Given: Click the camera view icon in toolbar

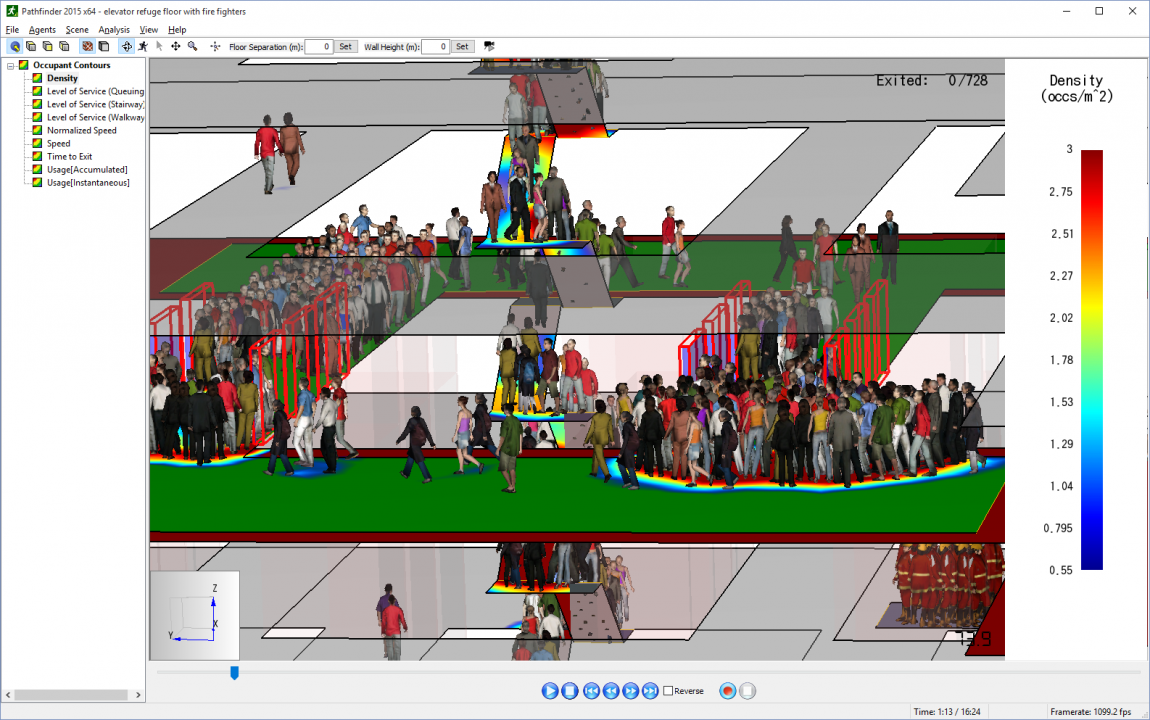Looking at the screenshot, I should [x=489, y=46].
